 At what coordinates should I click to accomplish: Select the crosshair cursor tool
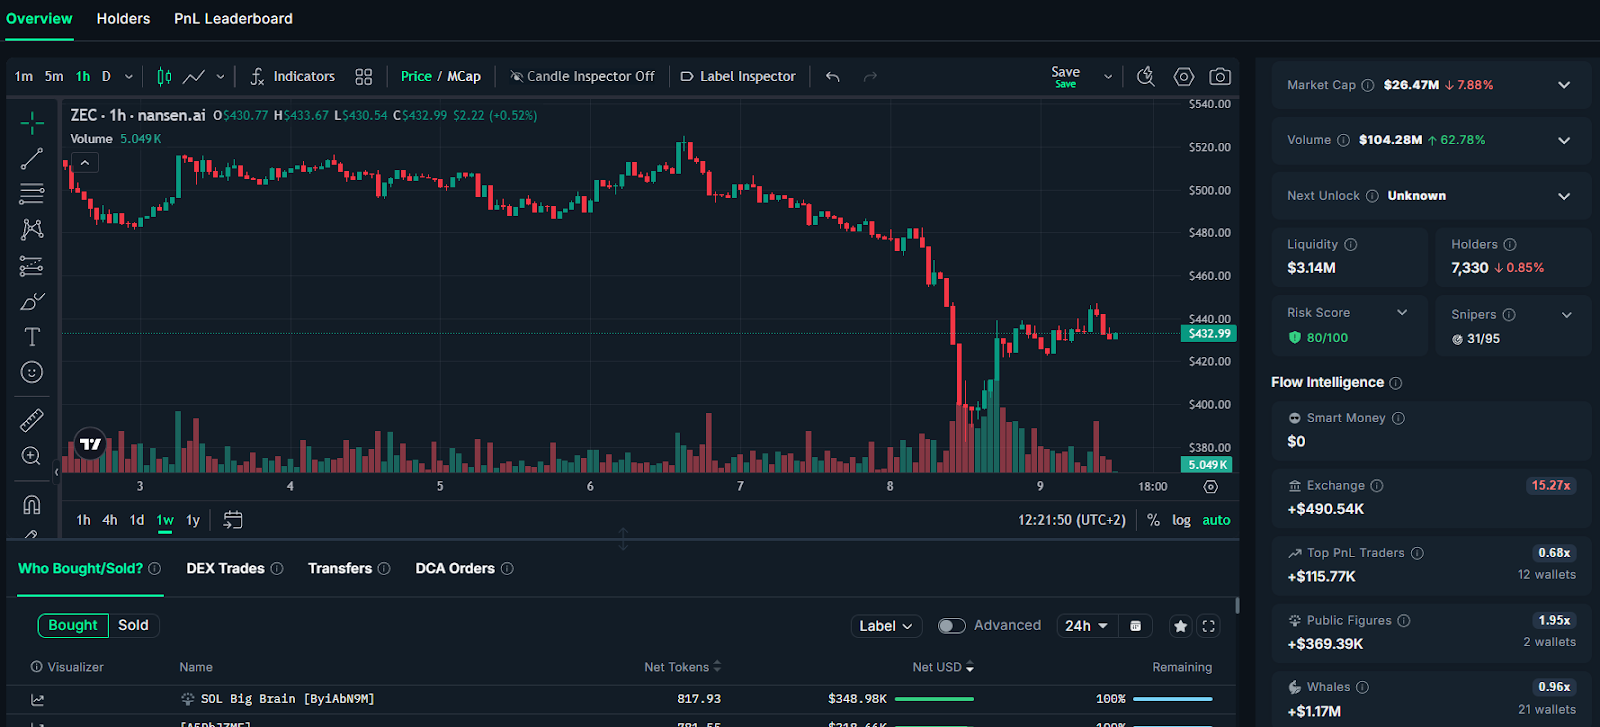32,123
